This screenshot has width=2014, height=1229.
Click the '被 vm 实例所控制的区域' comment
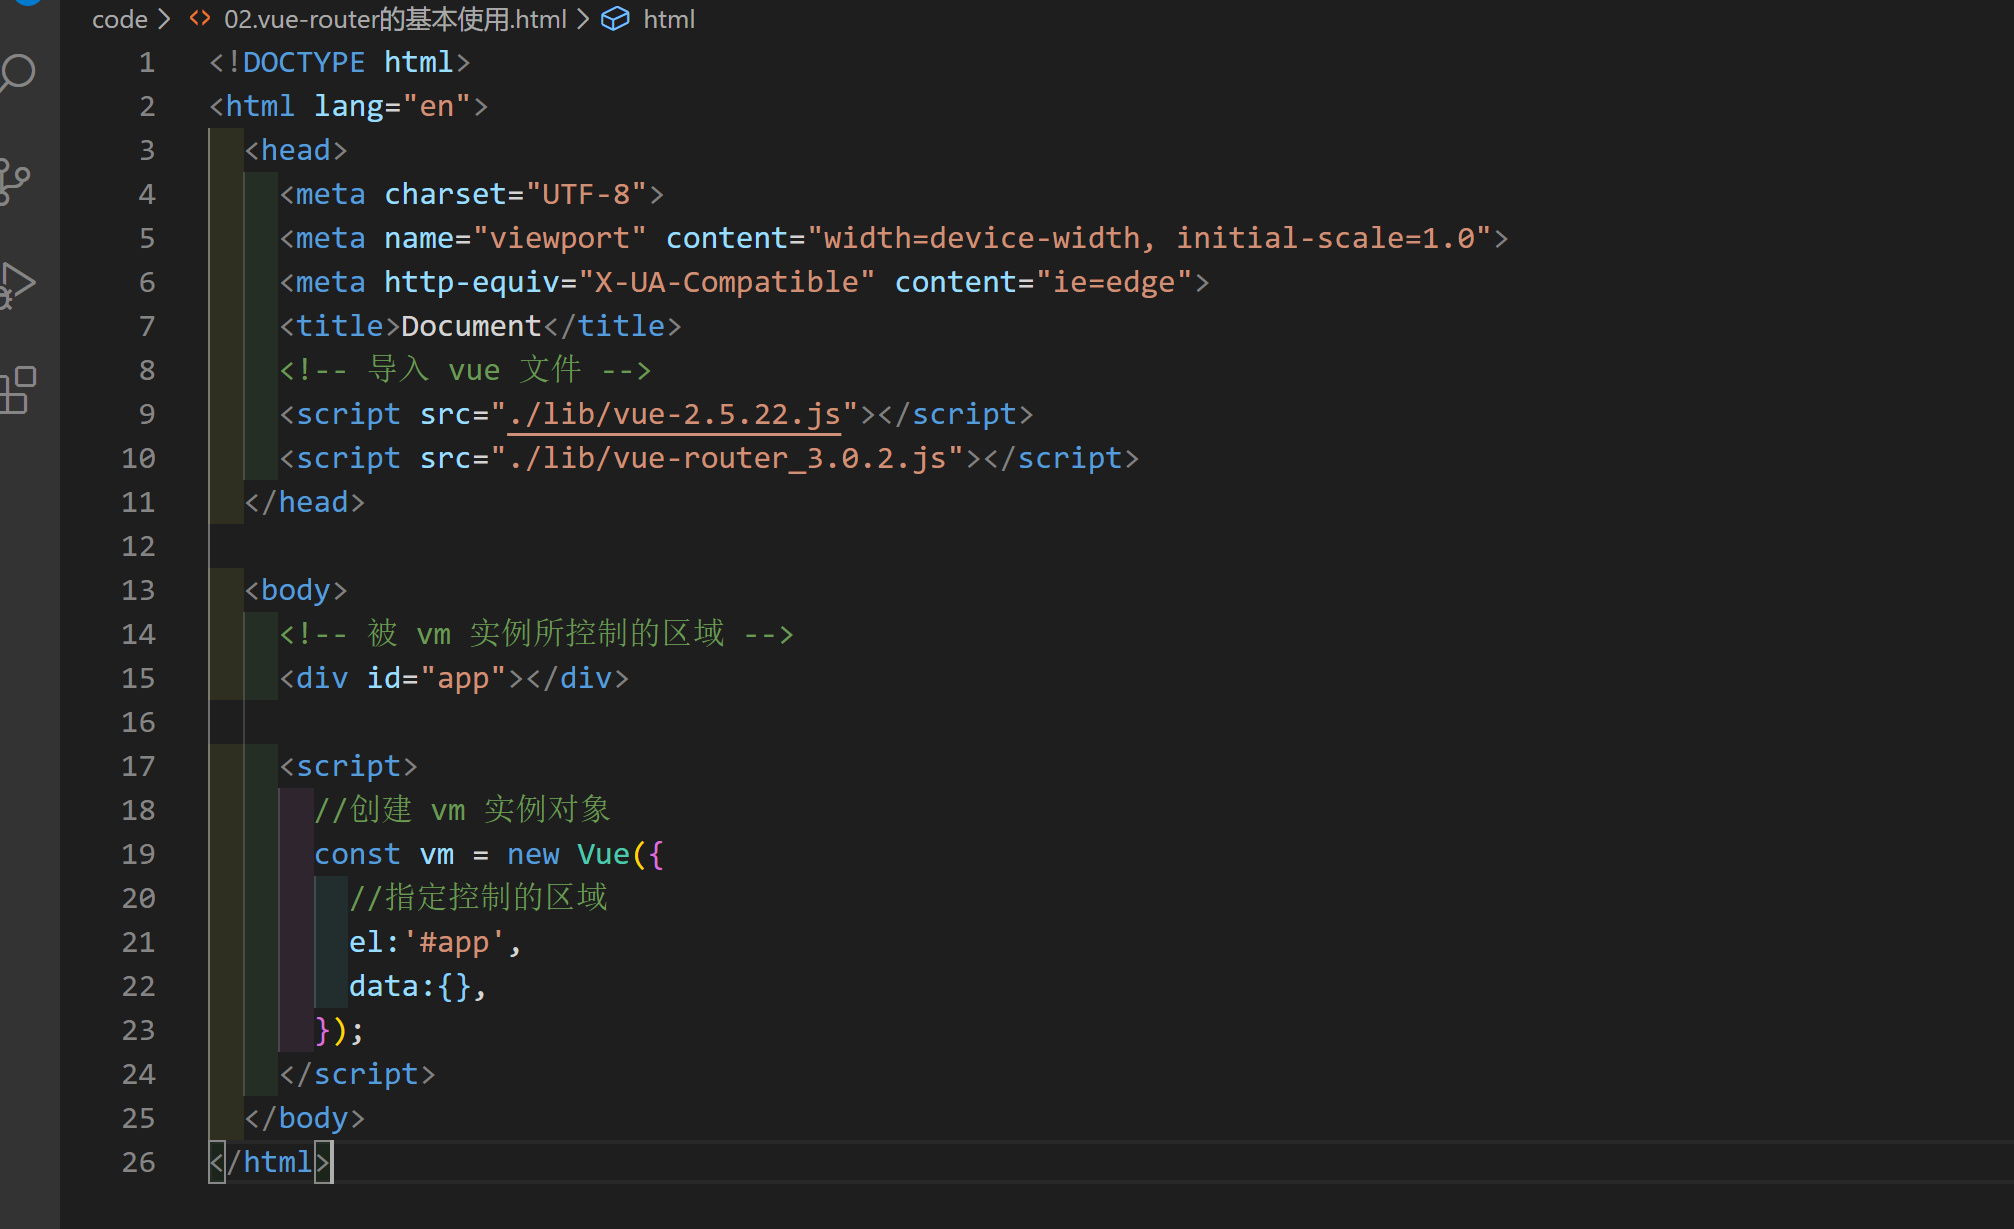[537, 634]
